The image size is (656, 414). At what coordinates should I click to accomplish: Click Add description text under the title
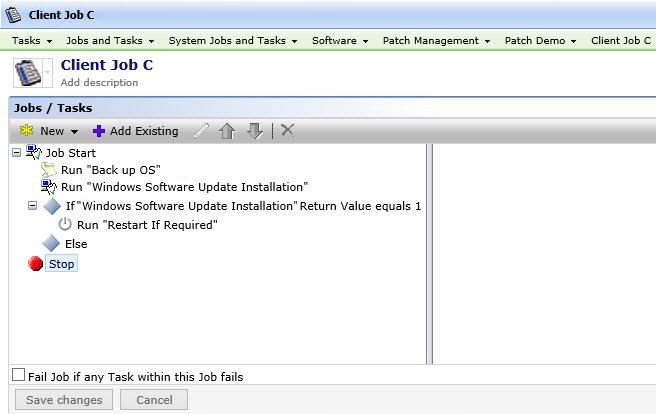100,83
